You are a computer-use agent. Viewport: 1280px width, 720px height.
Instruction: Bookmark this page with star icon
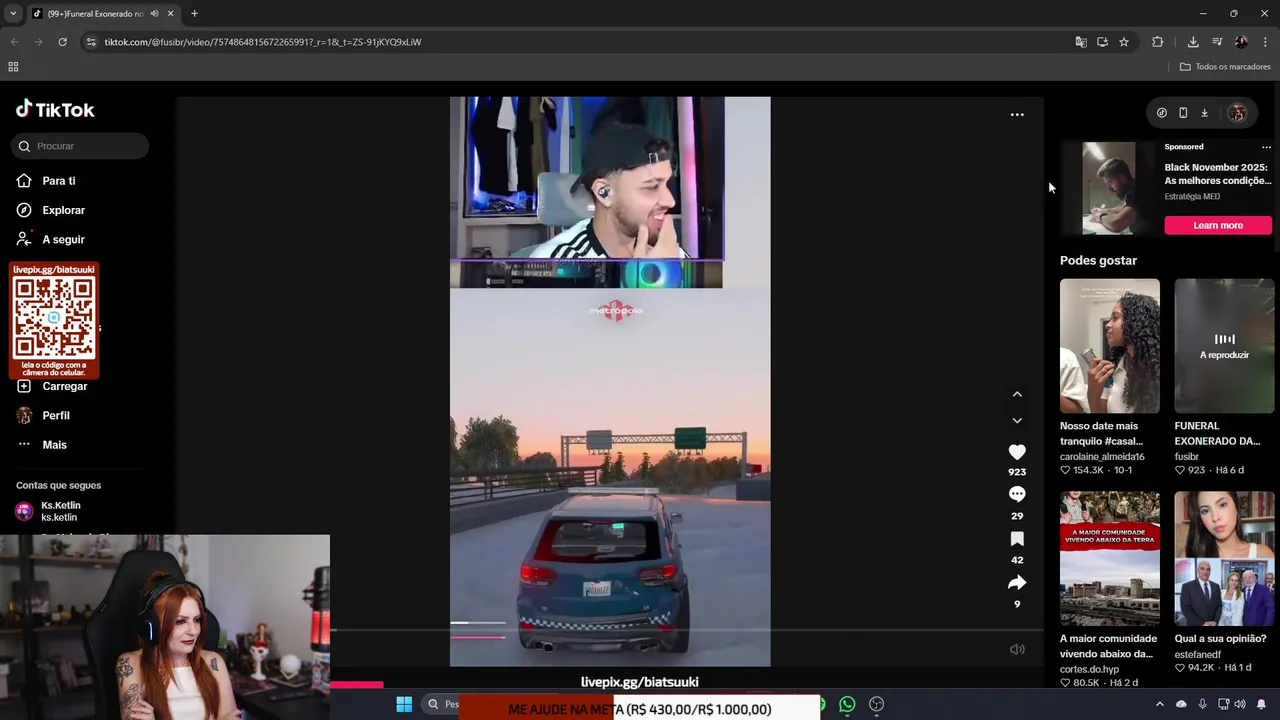click(1124, 42)
